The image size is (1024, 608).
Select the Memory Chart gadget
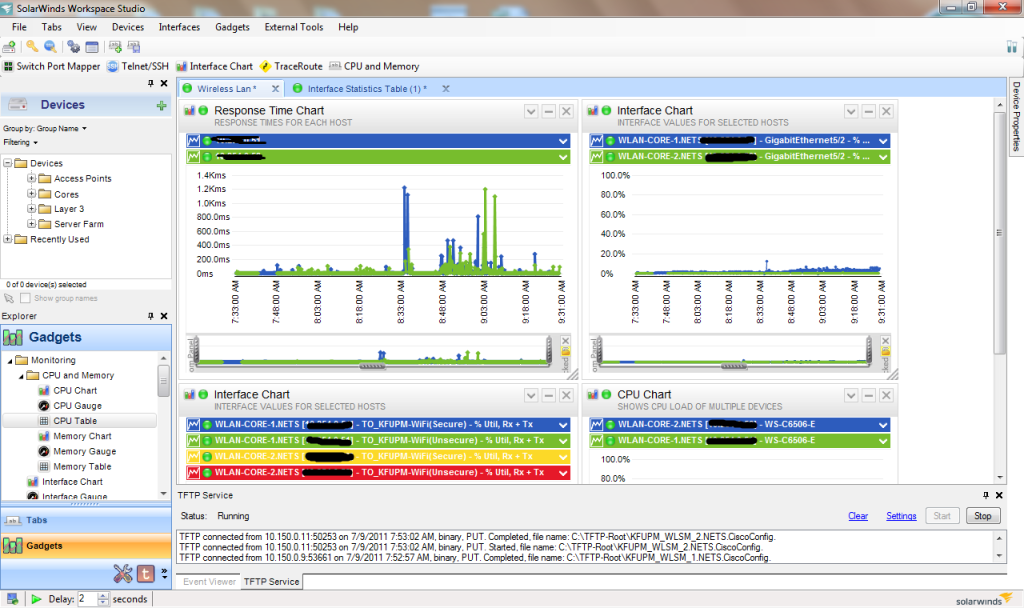pyautogui.click(x=82, y=436)
